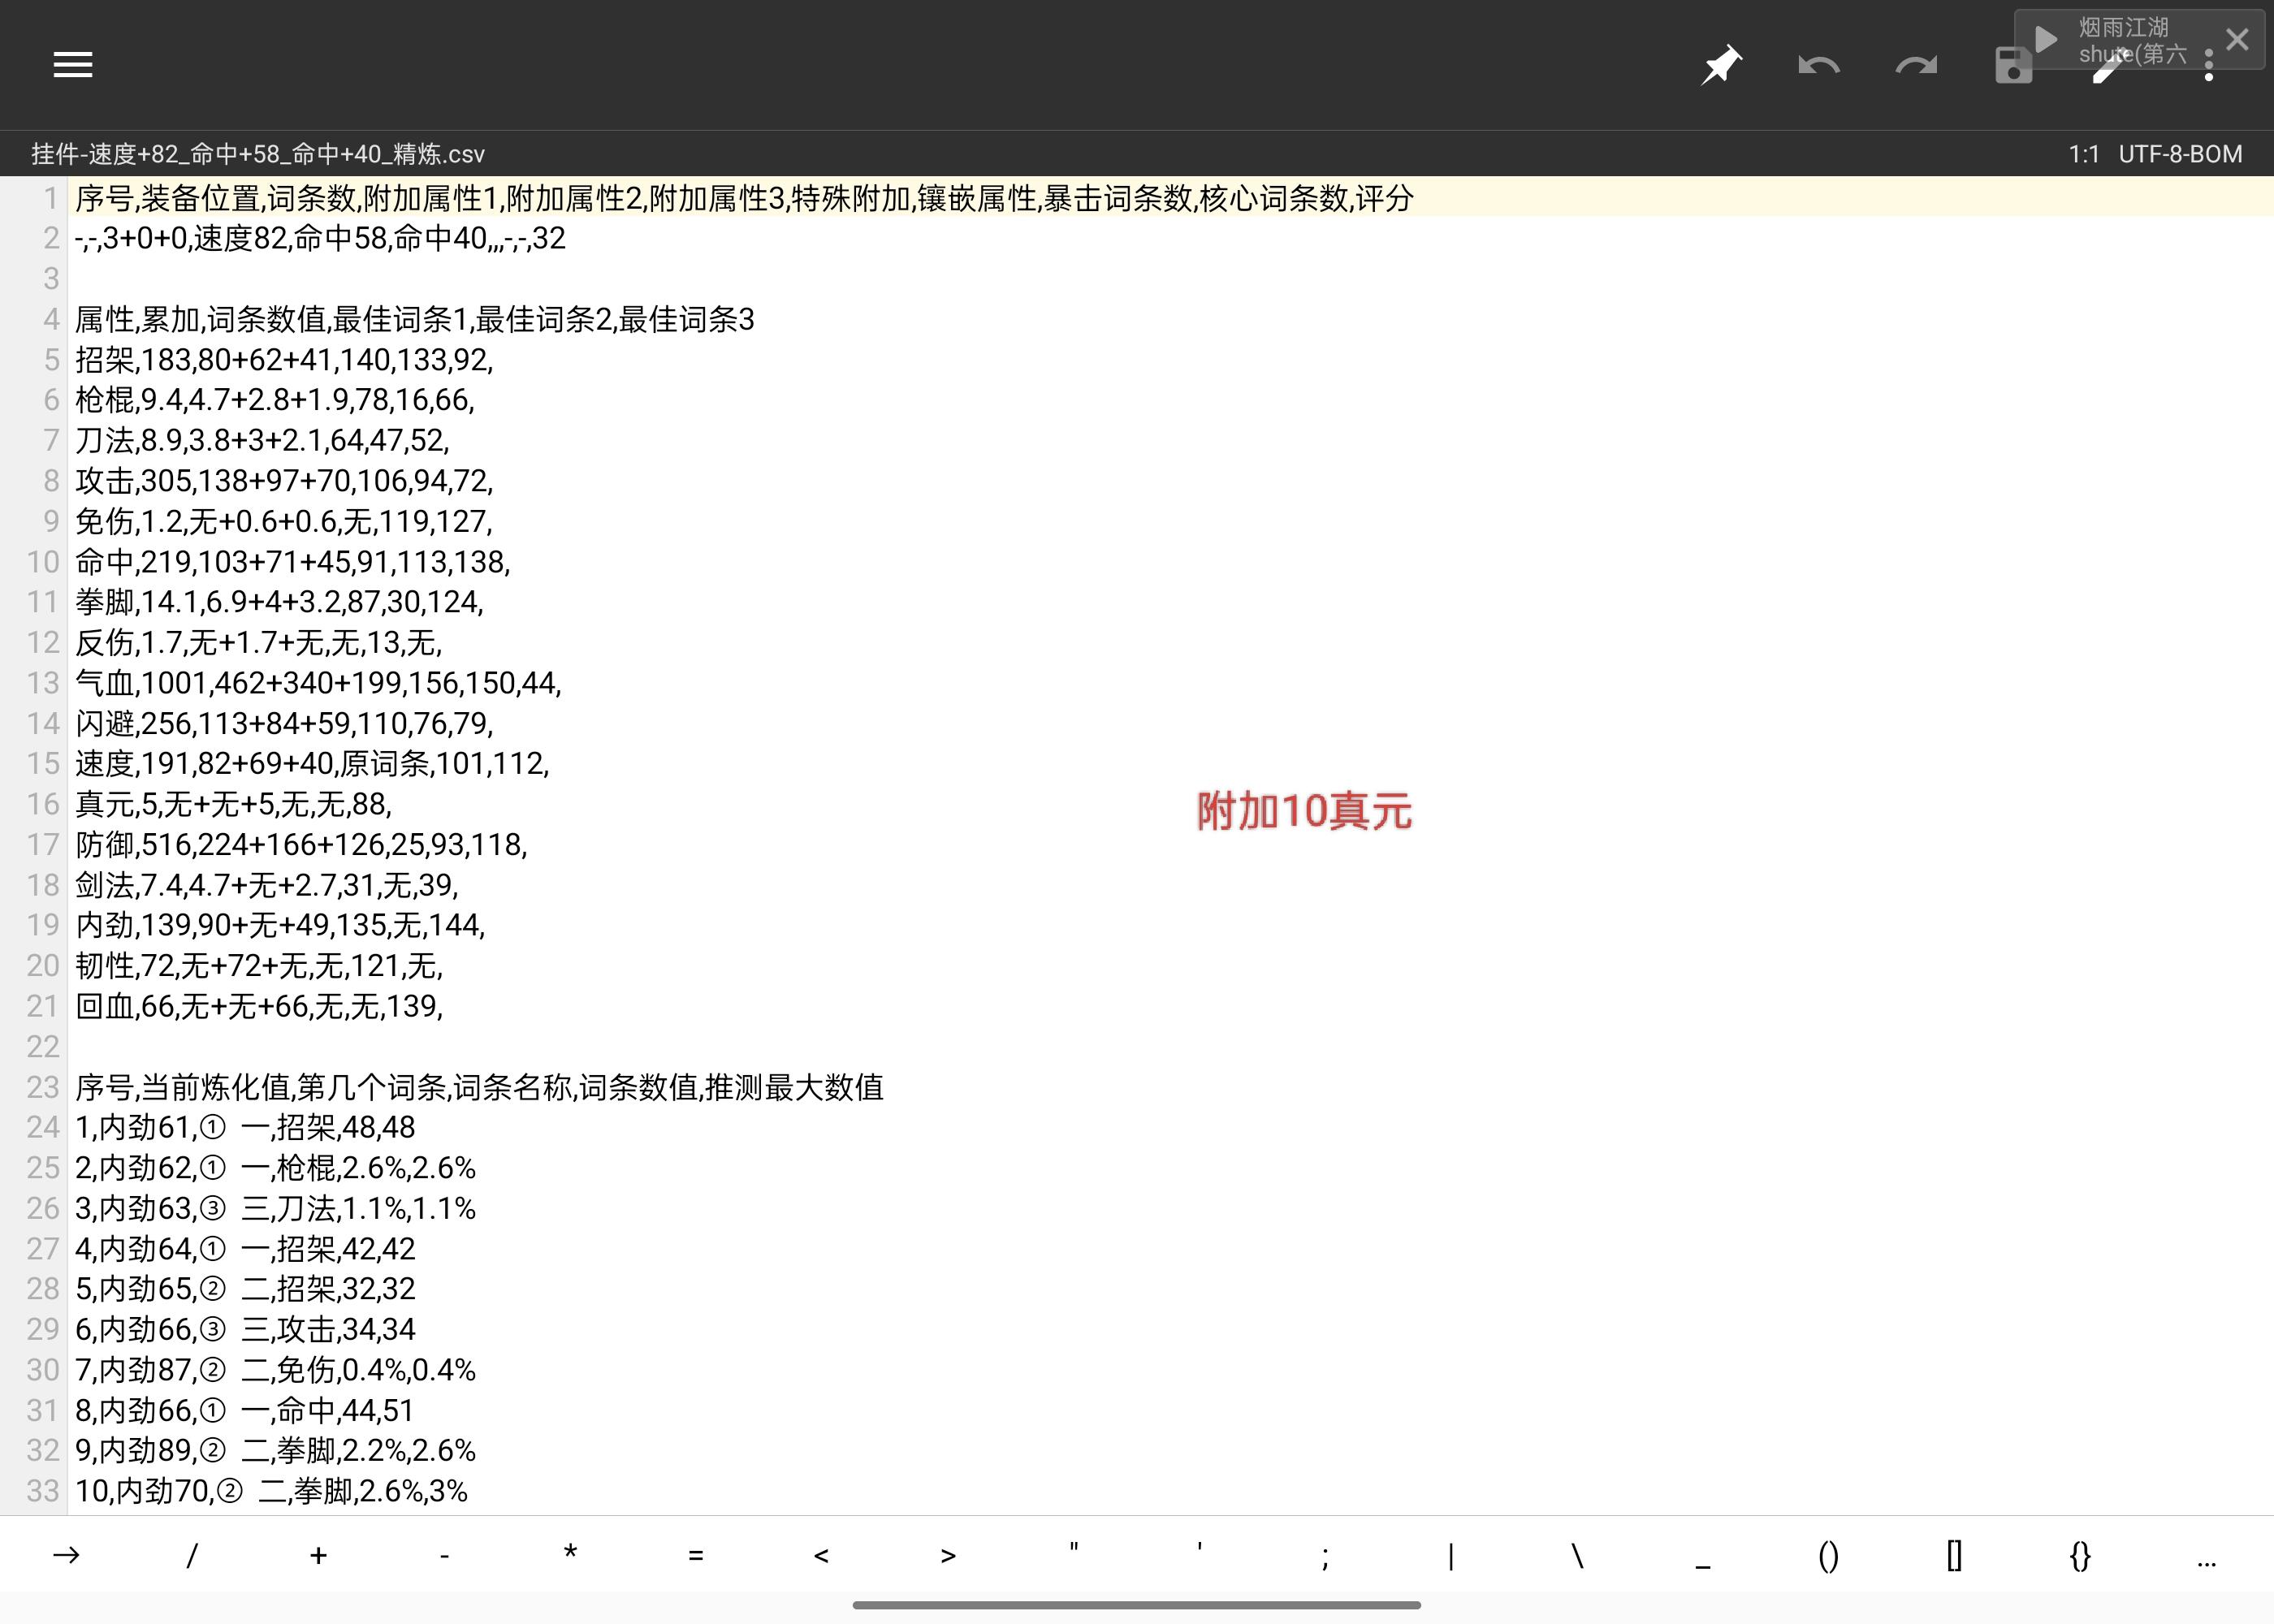Click the 1:1 cursor position indicator
Viewport: 2274px width, 1624px height.
[2084, 154]
